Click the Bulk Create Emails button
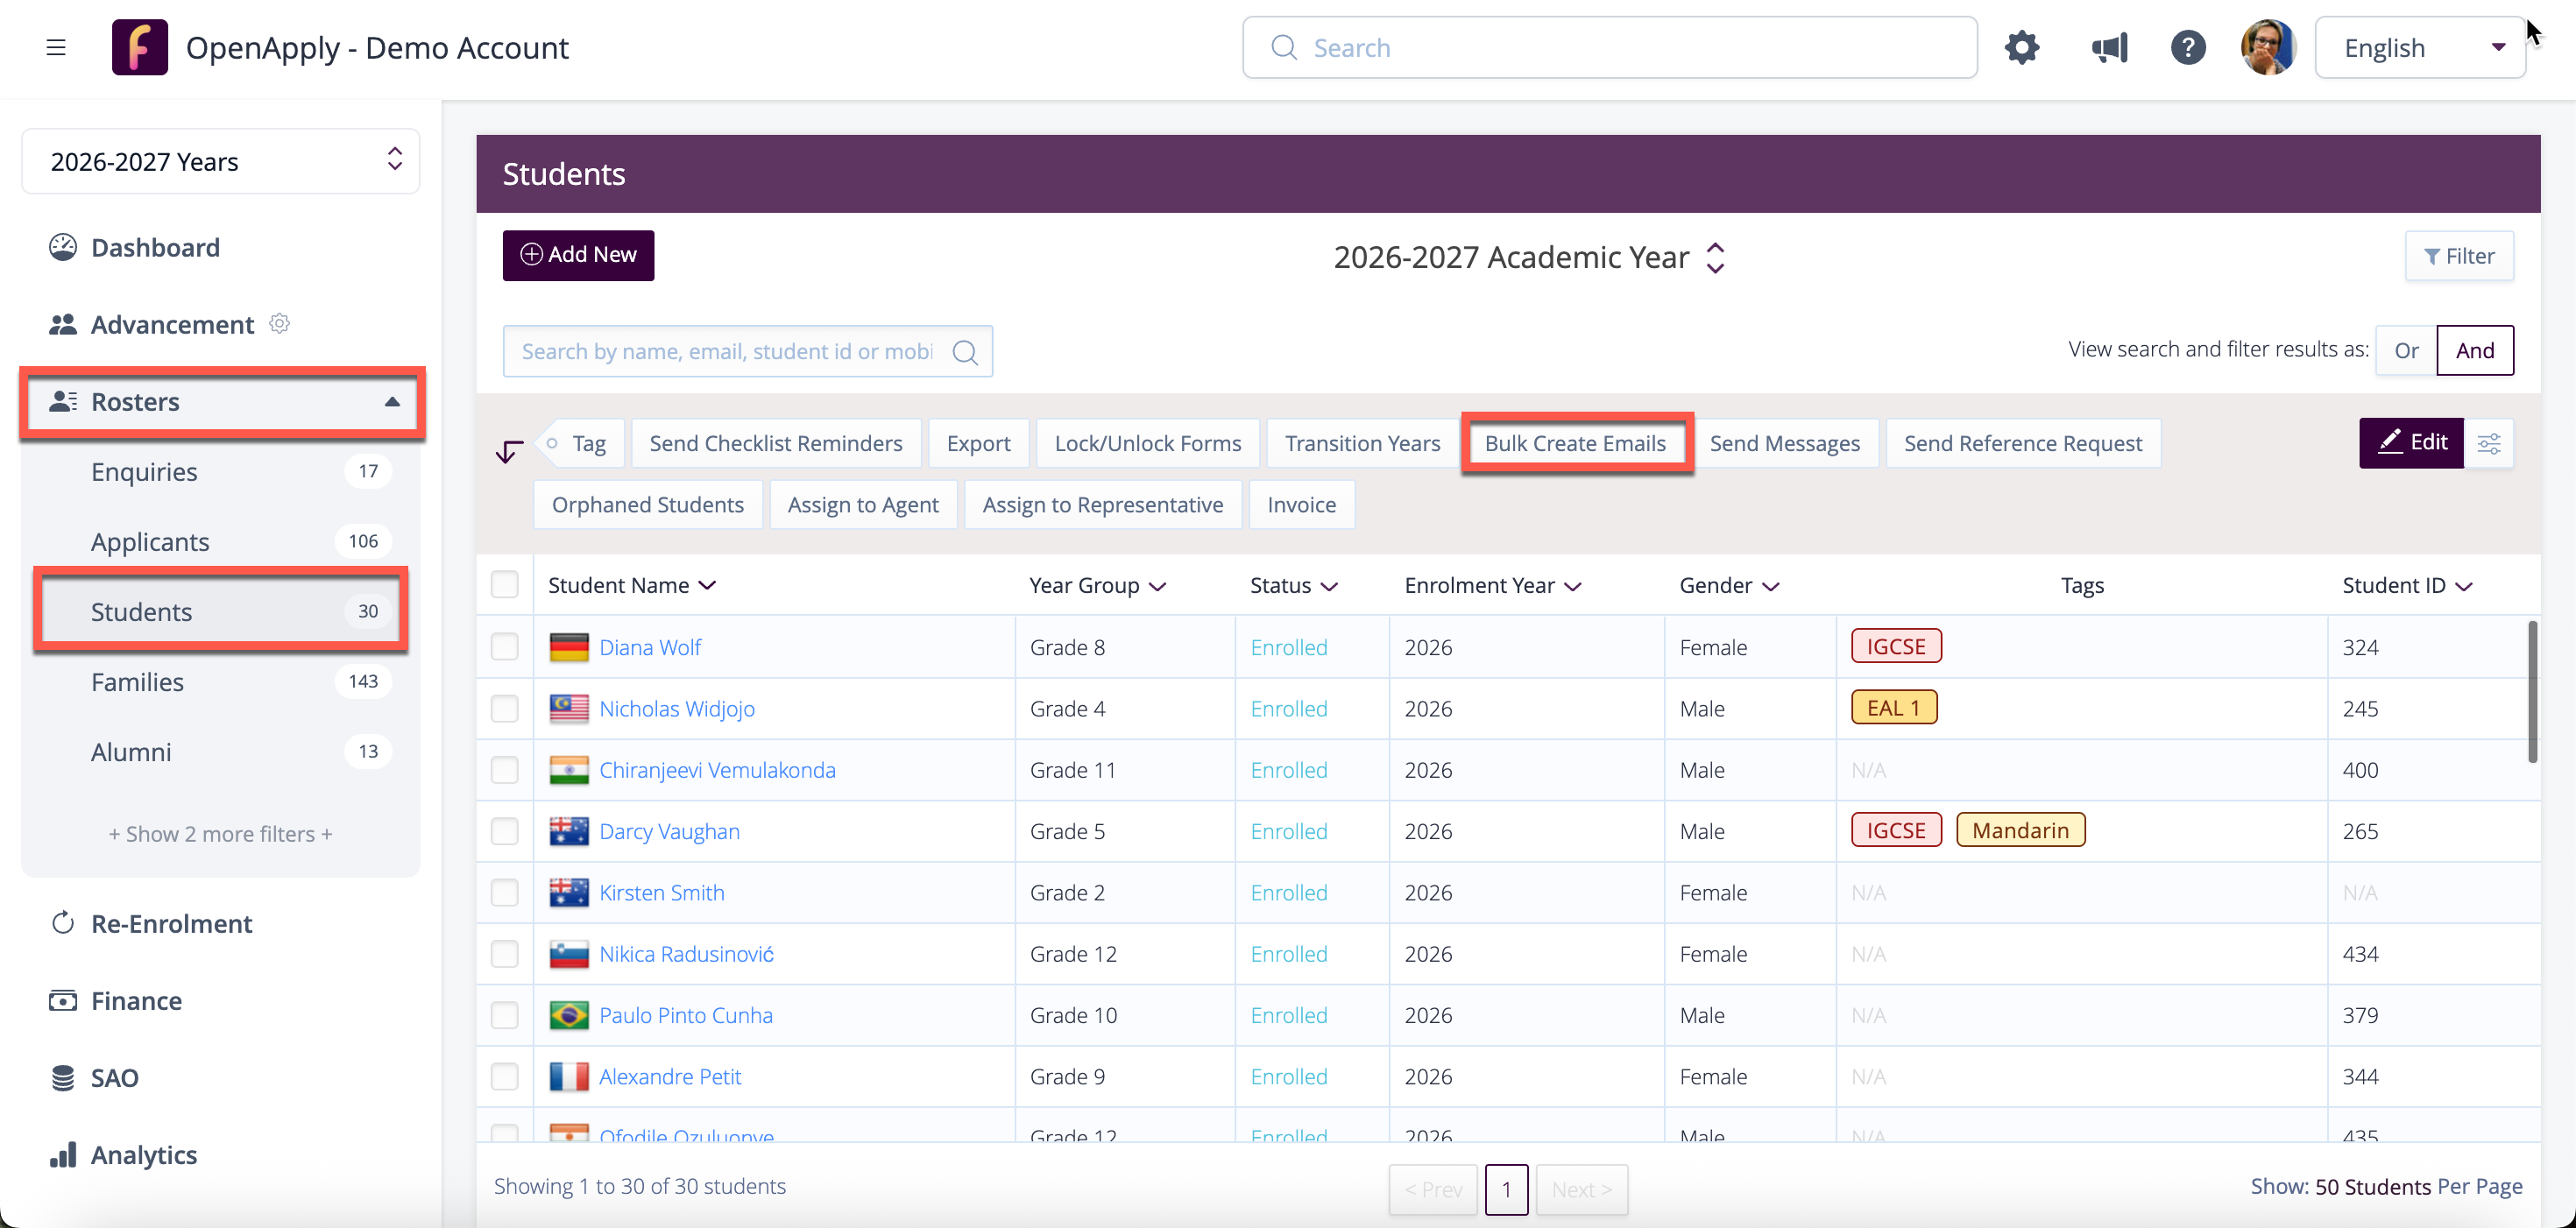Viewport: 2576px width, 1228px height. point(1575,443)
